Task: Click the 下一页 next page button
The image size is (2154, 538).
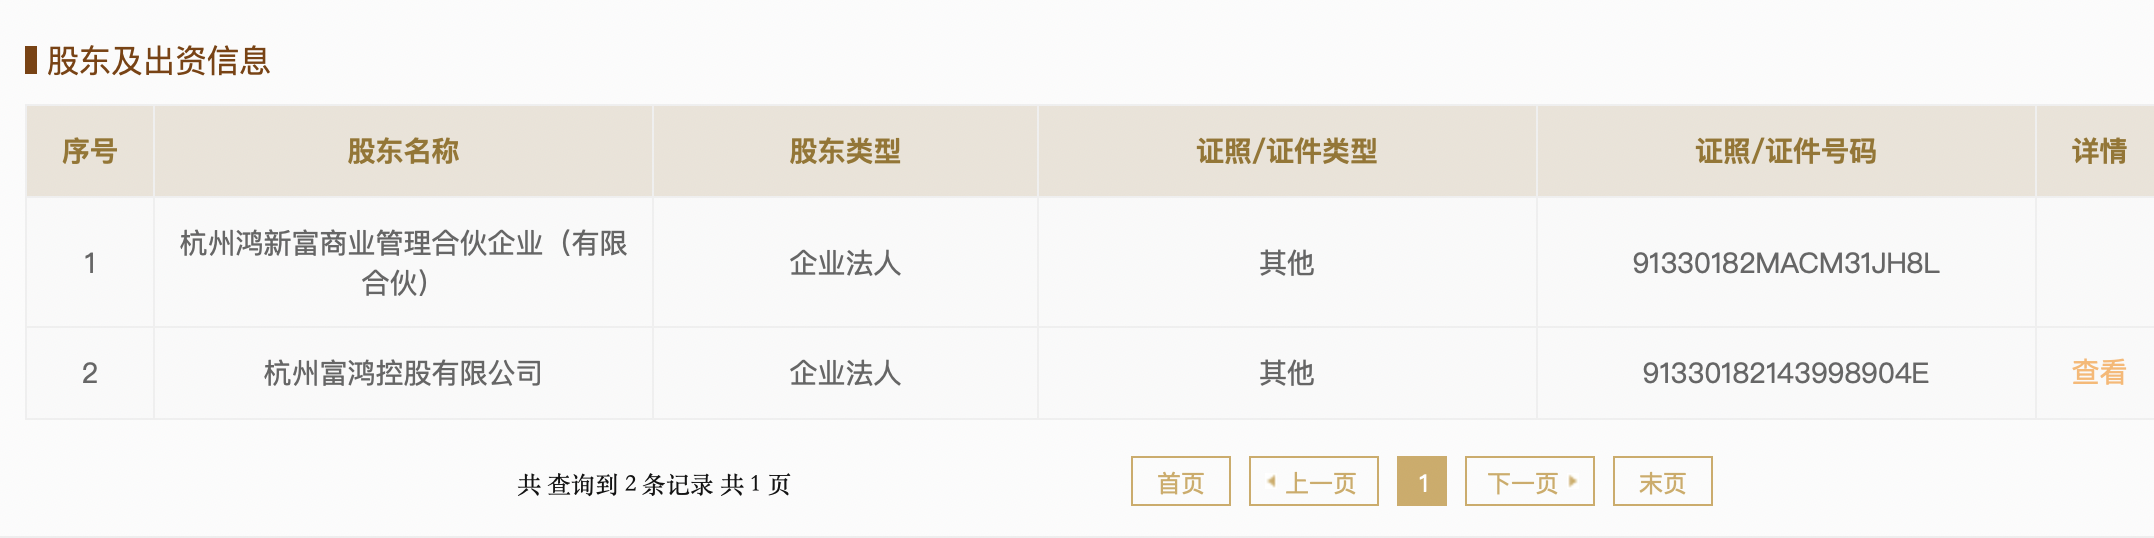Action: (1529, 482)
